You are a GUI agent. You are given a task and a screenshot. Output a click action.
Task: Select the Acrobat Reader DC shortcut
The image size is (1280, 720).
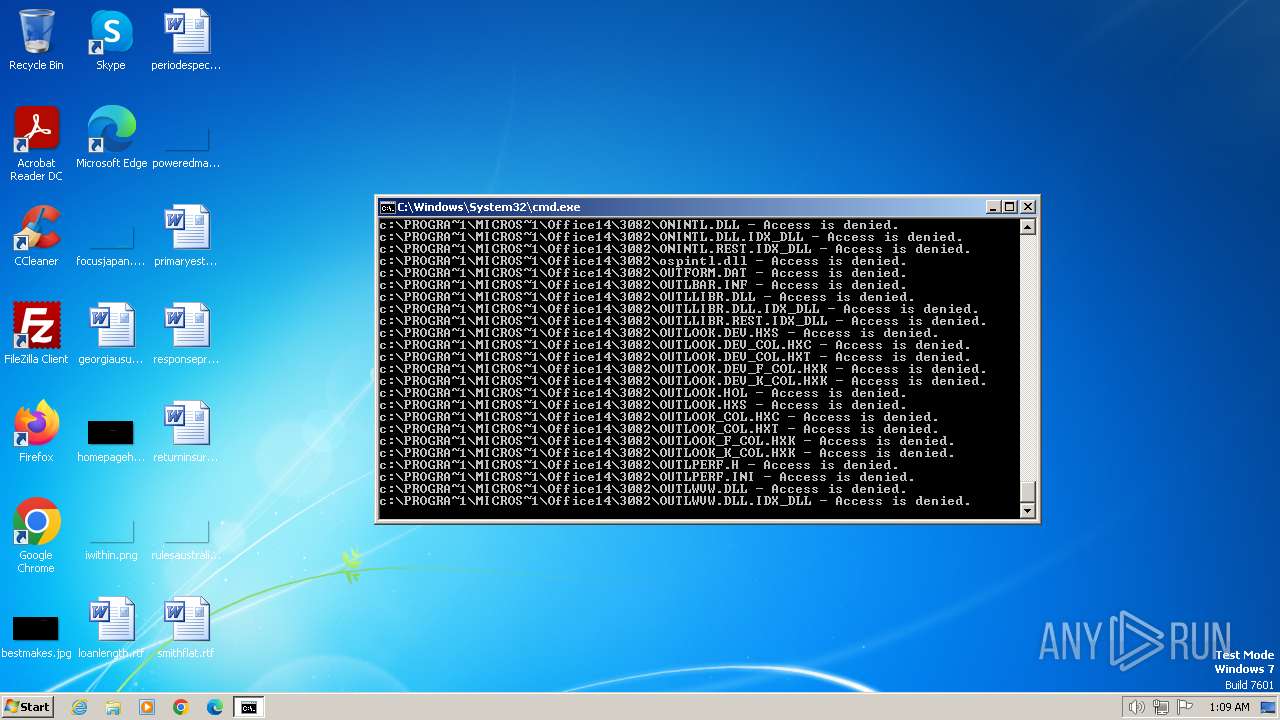[36, 144]
